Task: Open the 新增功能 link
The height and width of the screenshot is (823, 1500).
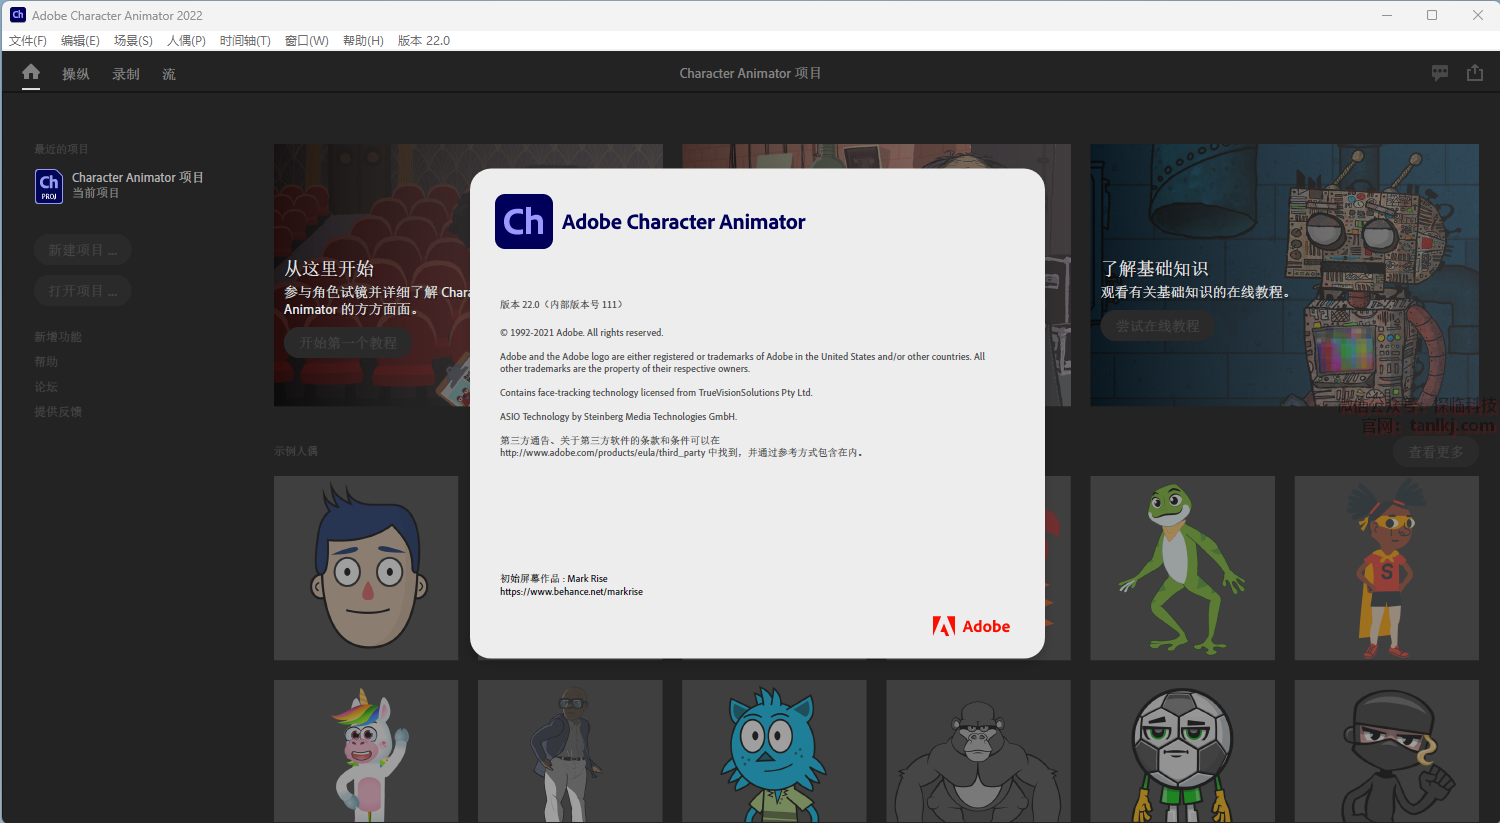Action: [x=58, y=337]
